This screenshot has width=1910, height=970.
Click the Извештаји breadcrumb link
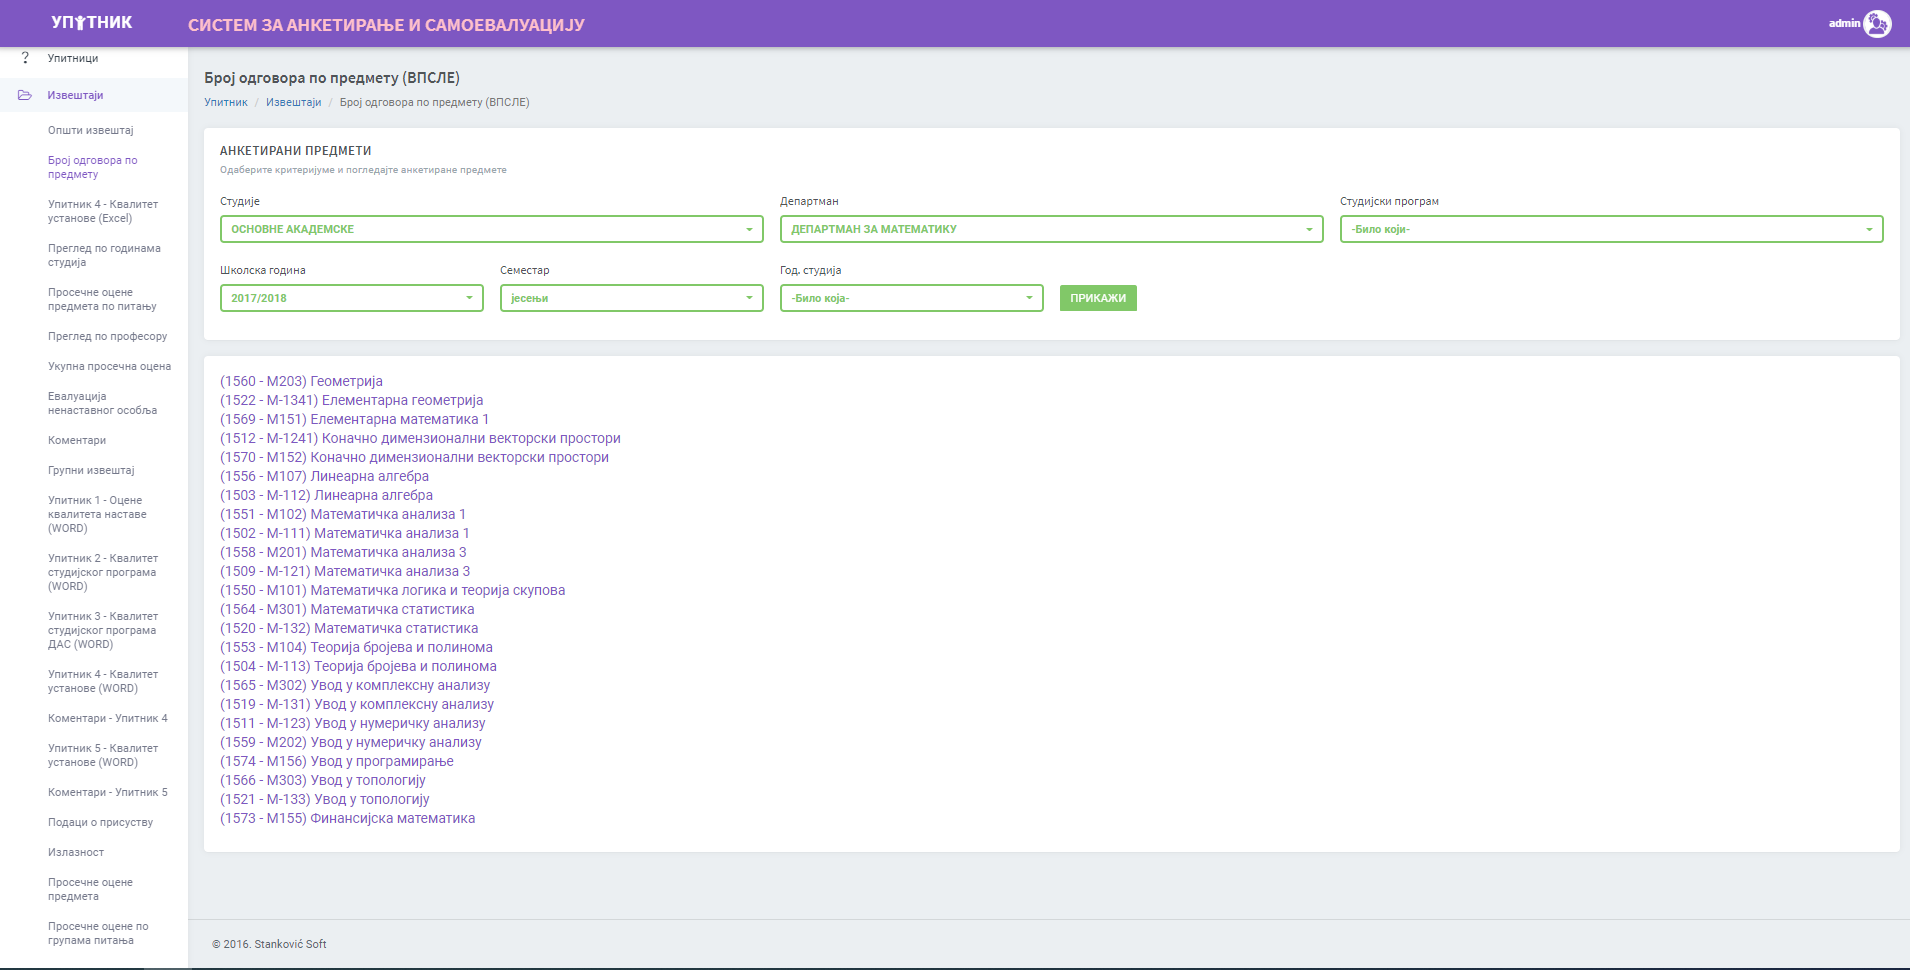coord(293,102)
